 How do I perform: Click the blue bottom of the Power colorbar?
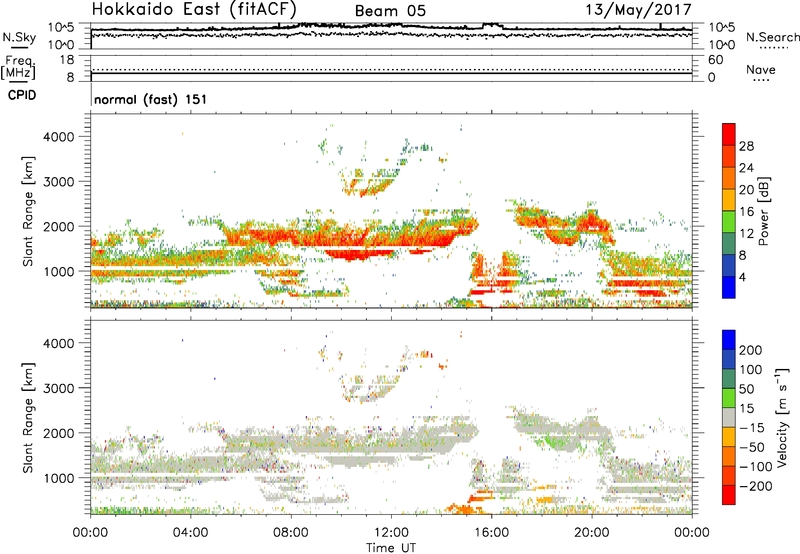(x=729, y=287)
